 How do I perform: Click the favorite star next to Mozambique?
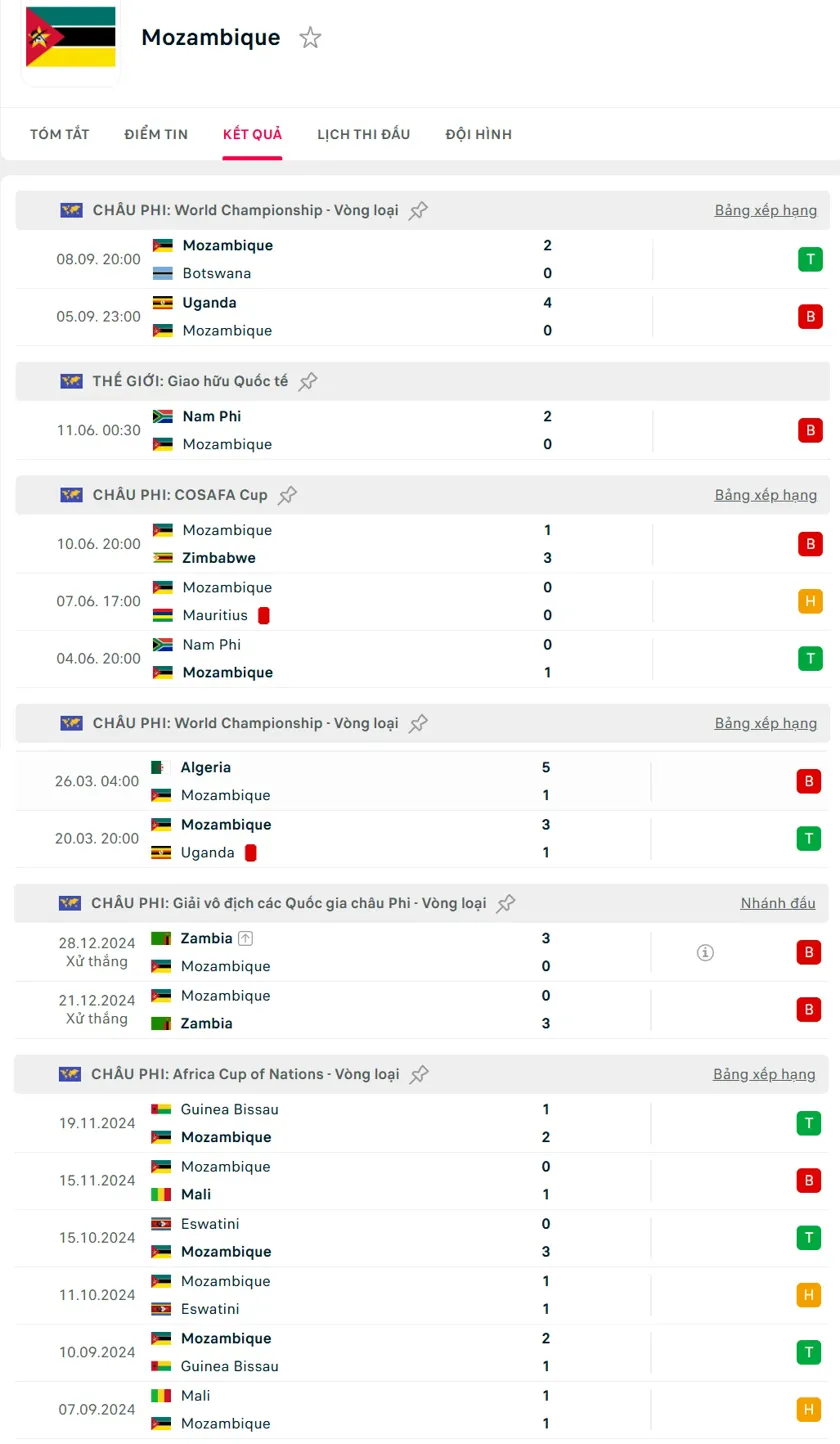point(311,38)
